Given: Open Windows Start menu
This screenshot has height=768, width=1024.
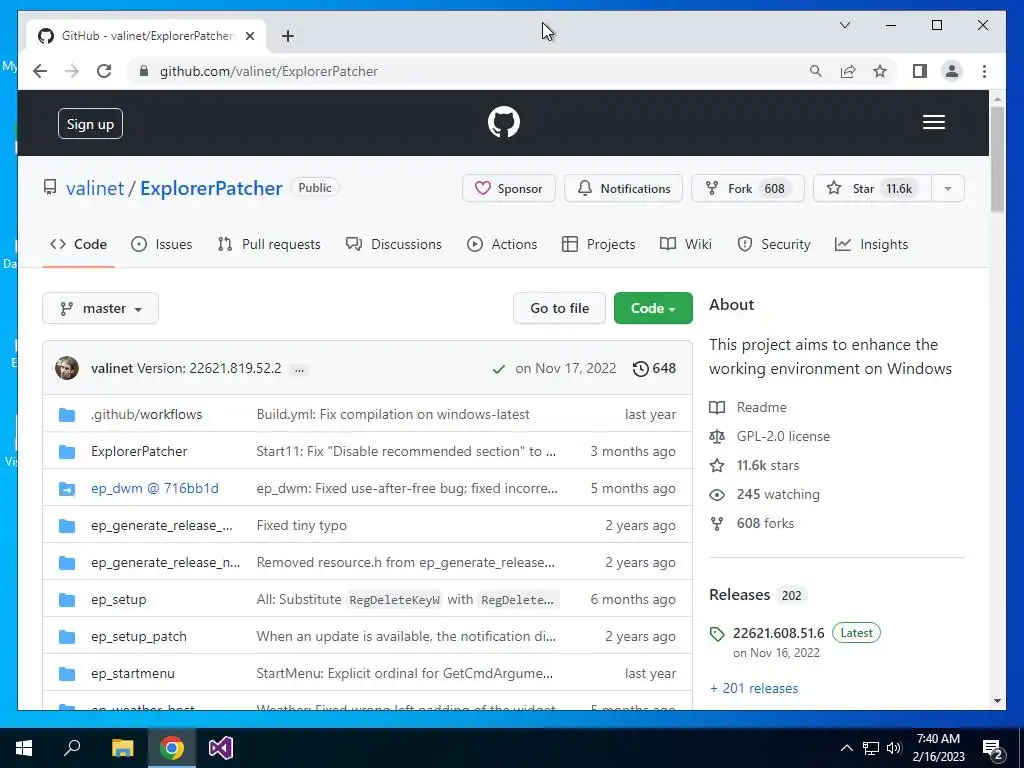Looking at the screenshot, I should click(x=24, y=748).
